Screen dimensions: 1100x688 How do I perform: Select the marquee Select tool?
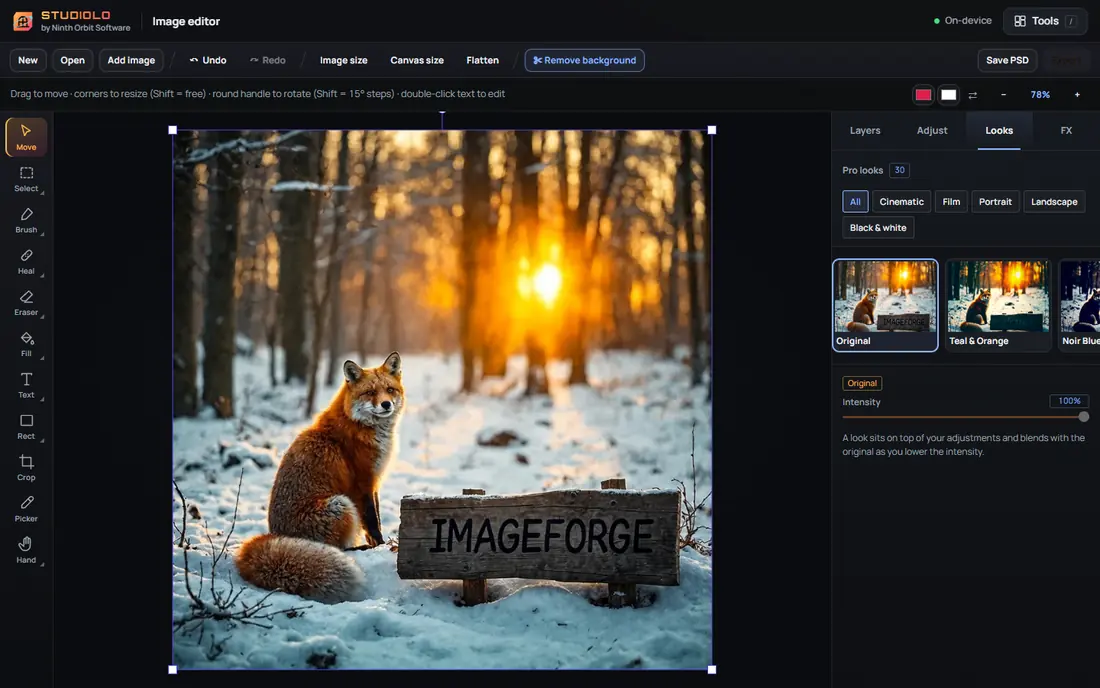(x=26, y=179)
